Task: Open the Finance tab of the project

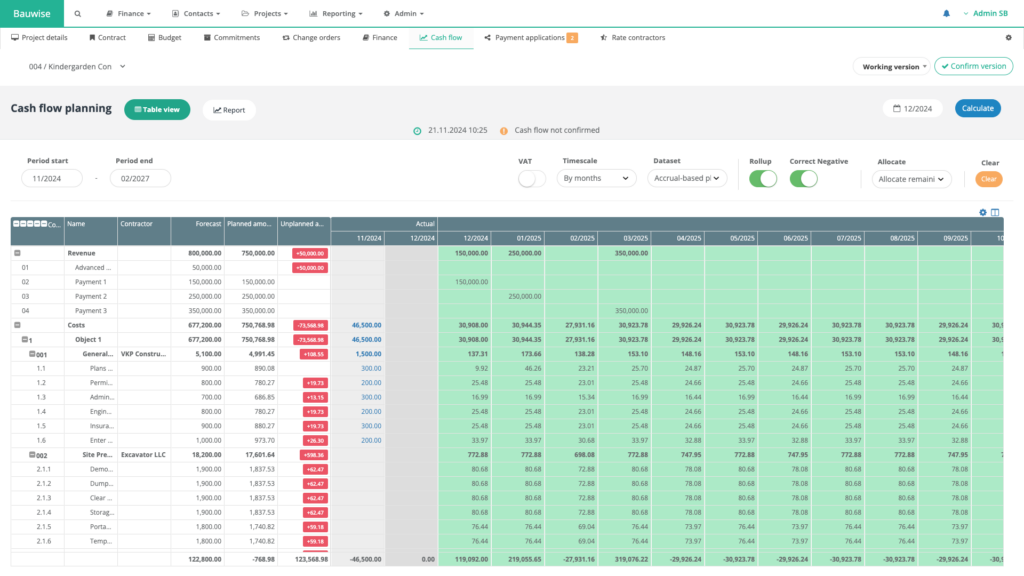Action: 380,38
